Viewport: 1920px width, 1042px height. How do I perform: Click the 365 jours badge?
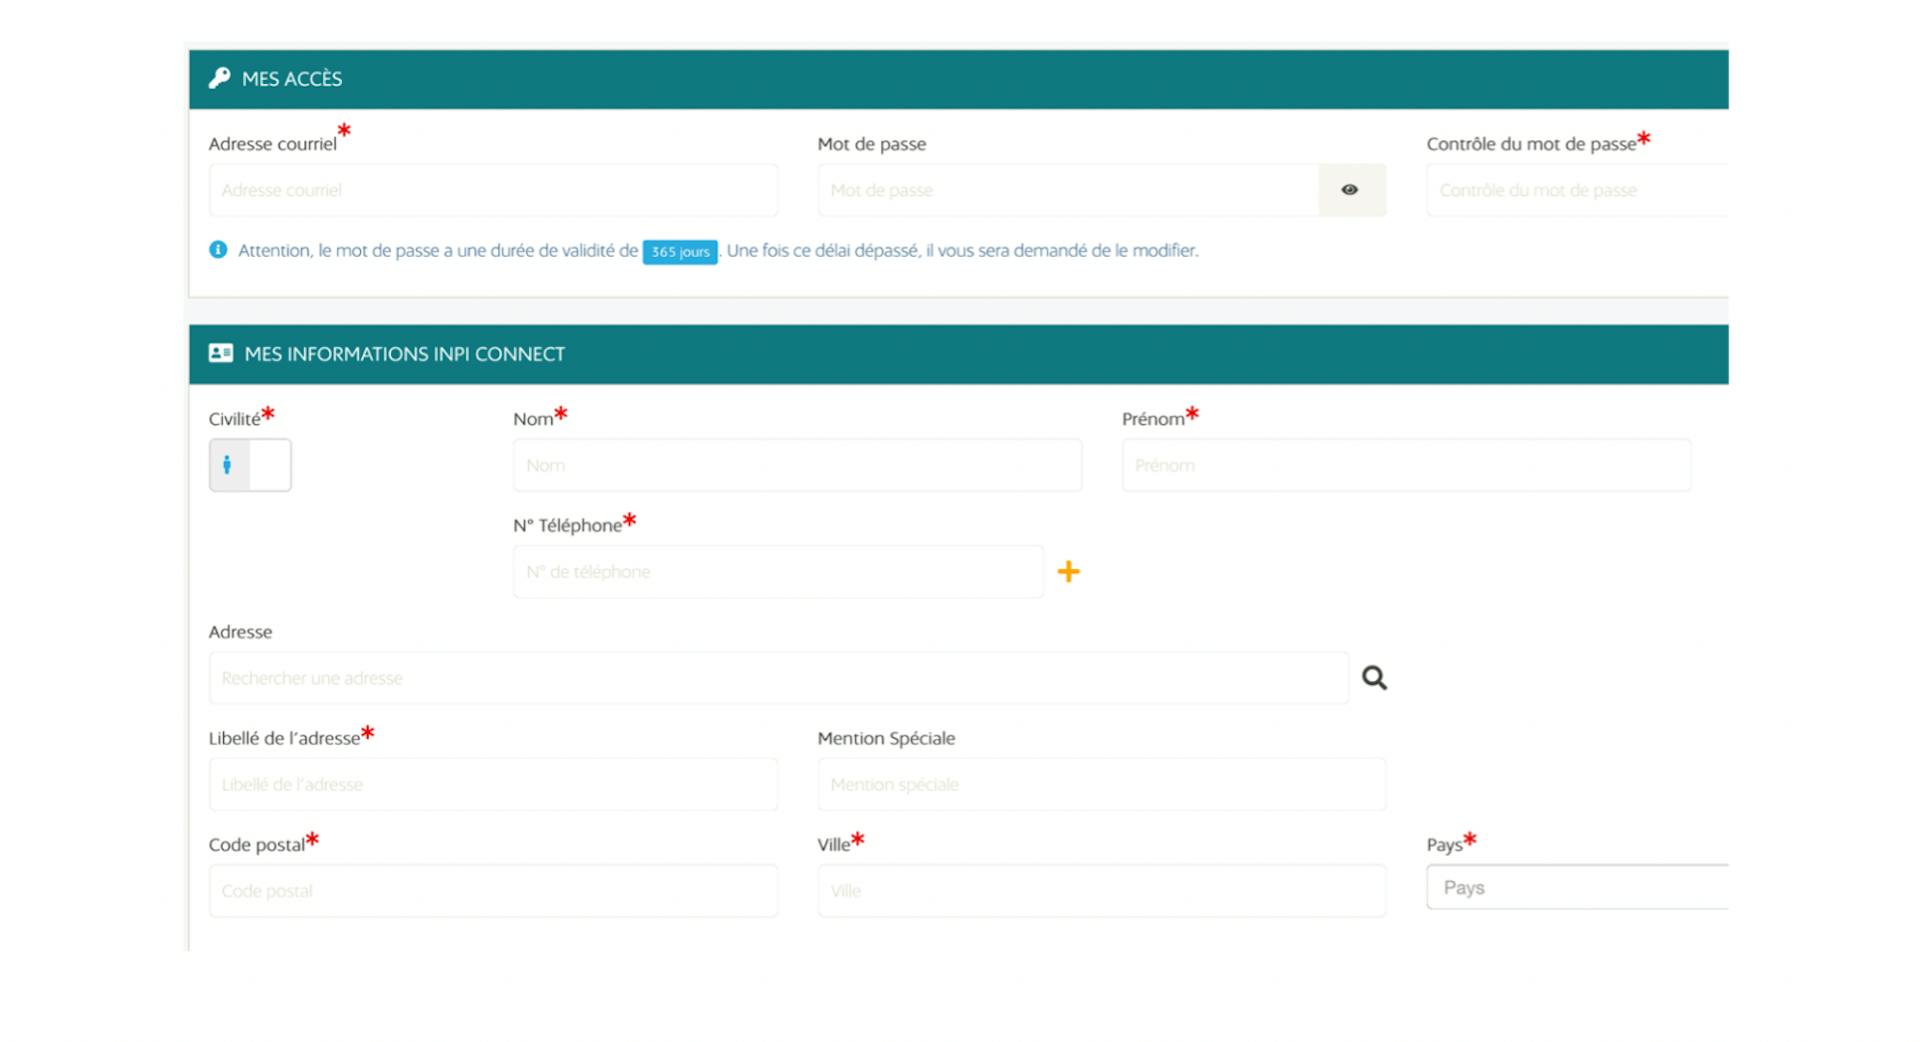point(680,252)
